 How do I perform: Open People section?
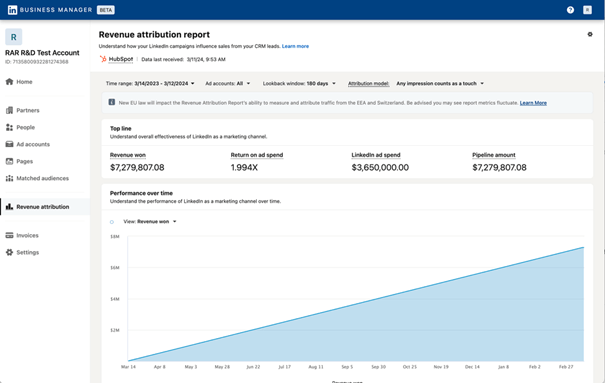coord(25,127)
